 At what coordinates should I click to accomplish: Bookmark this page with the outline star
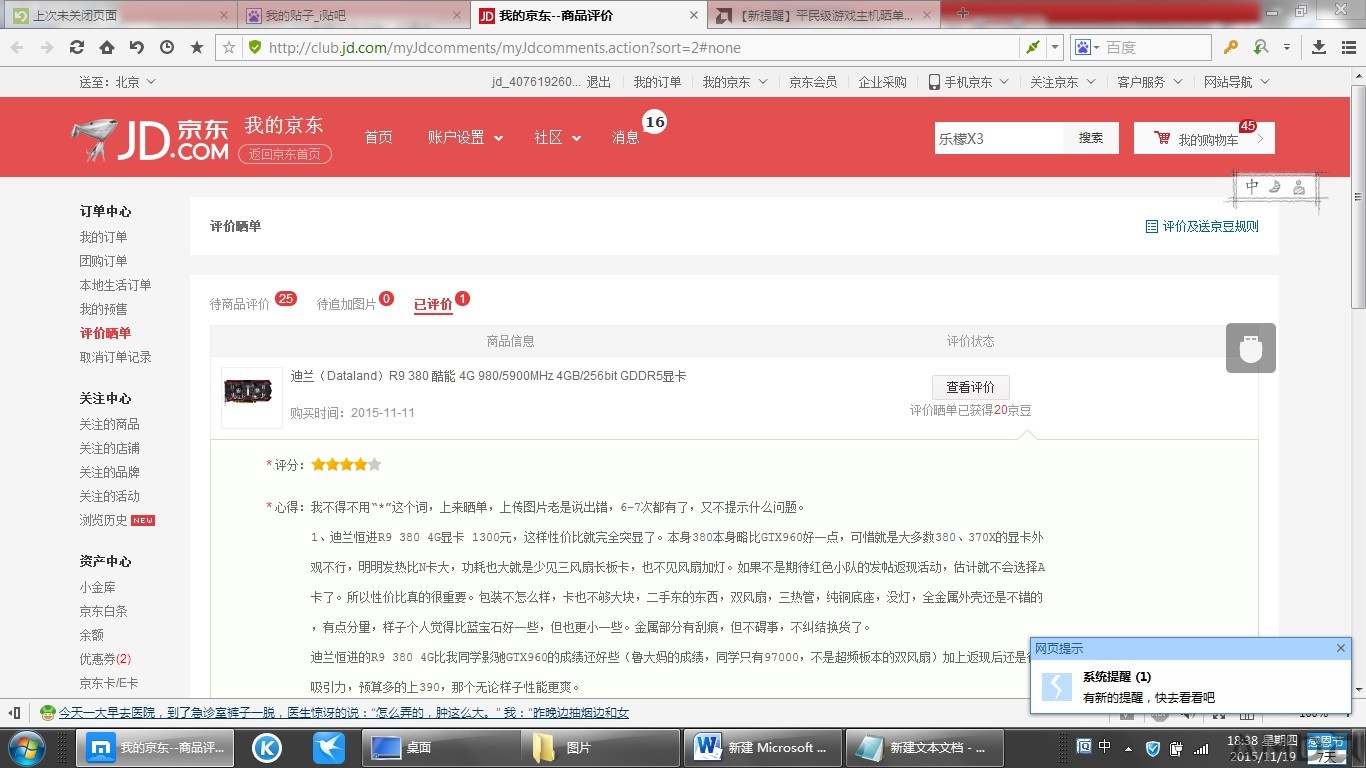229,47
